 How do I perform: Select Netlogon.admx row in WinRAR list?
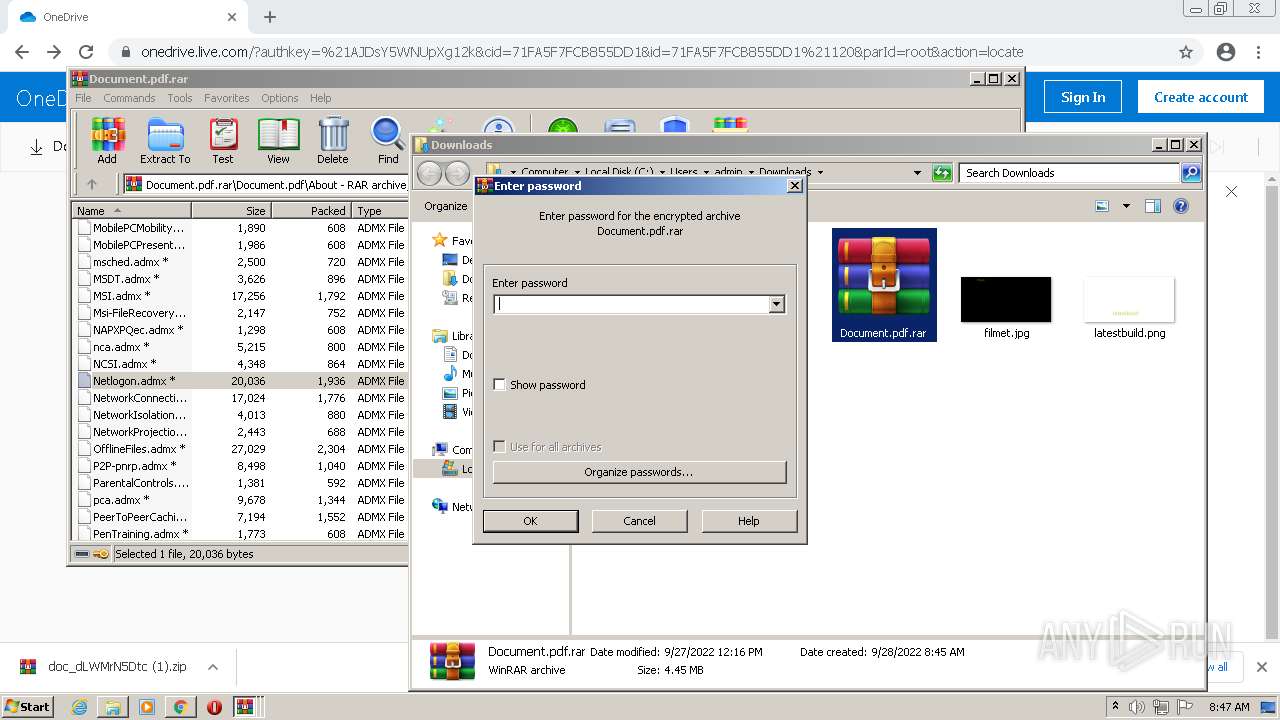[x=240, y=381]
